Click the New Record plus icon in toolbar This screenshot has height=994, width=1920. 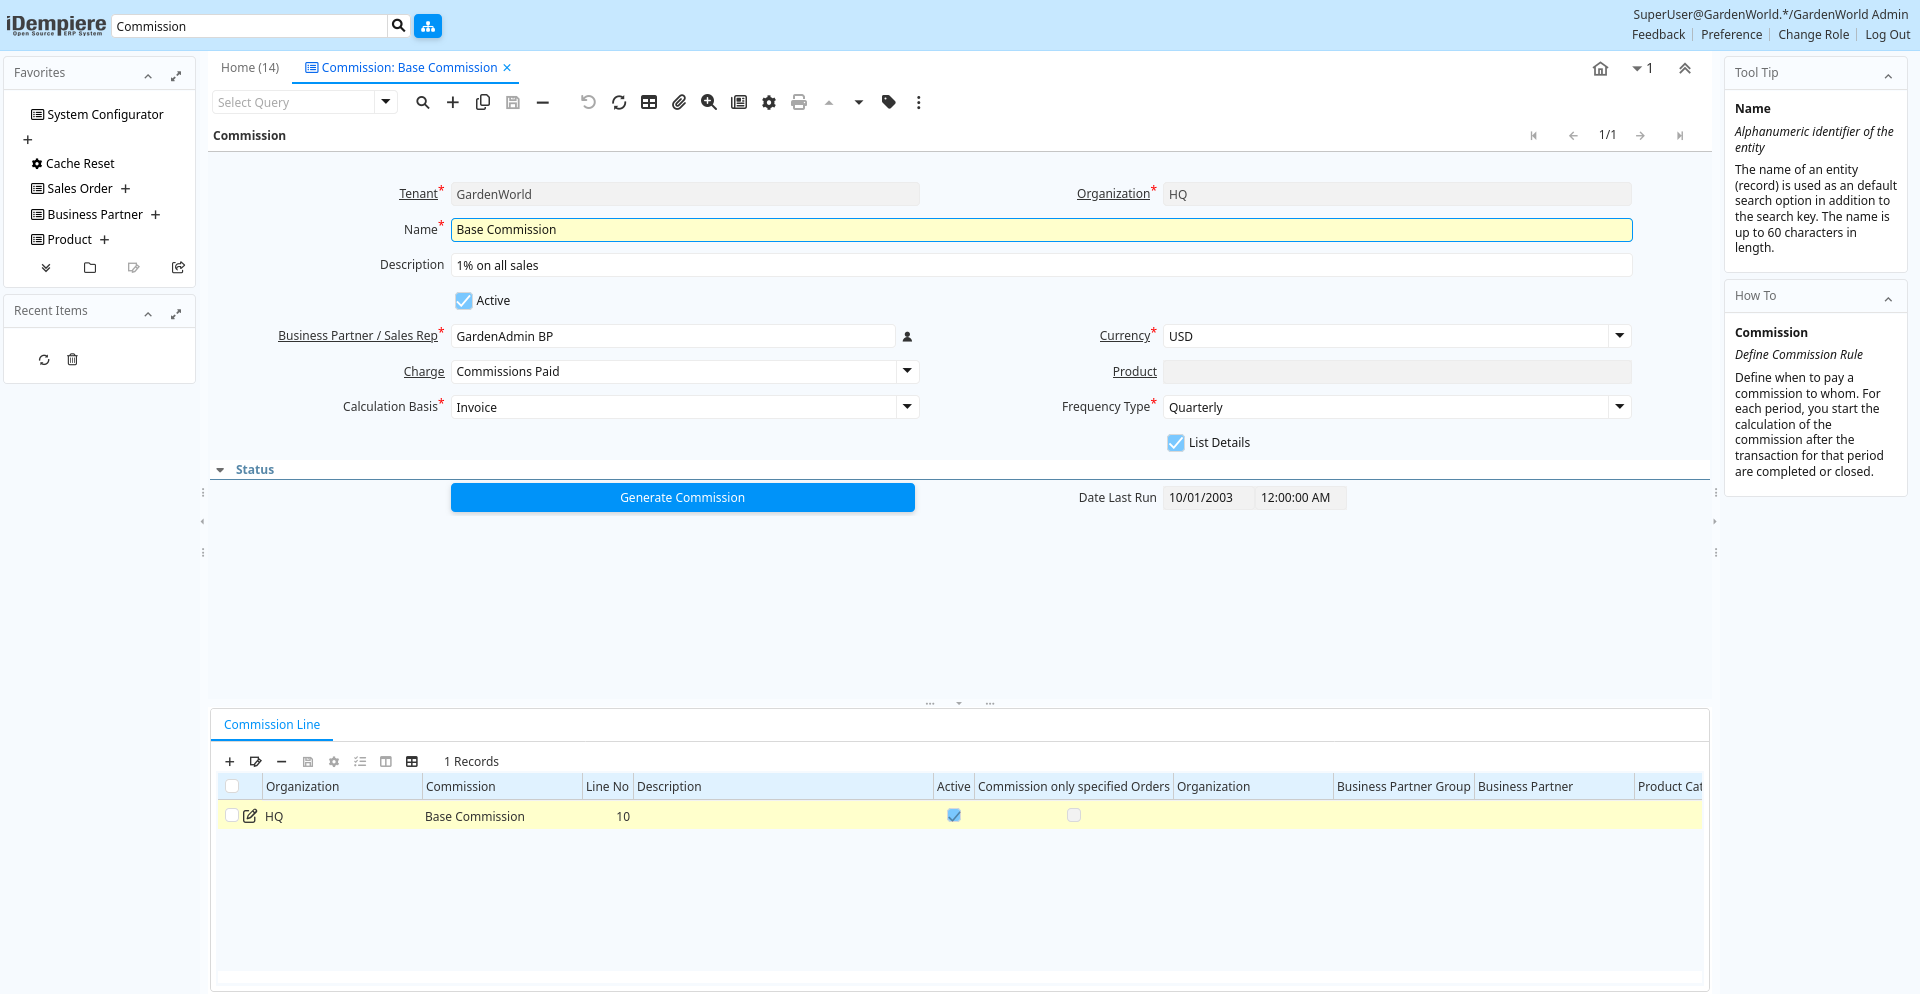pyautogui.click(x=453, y=102)
